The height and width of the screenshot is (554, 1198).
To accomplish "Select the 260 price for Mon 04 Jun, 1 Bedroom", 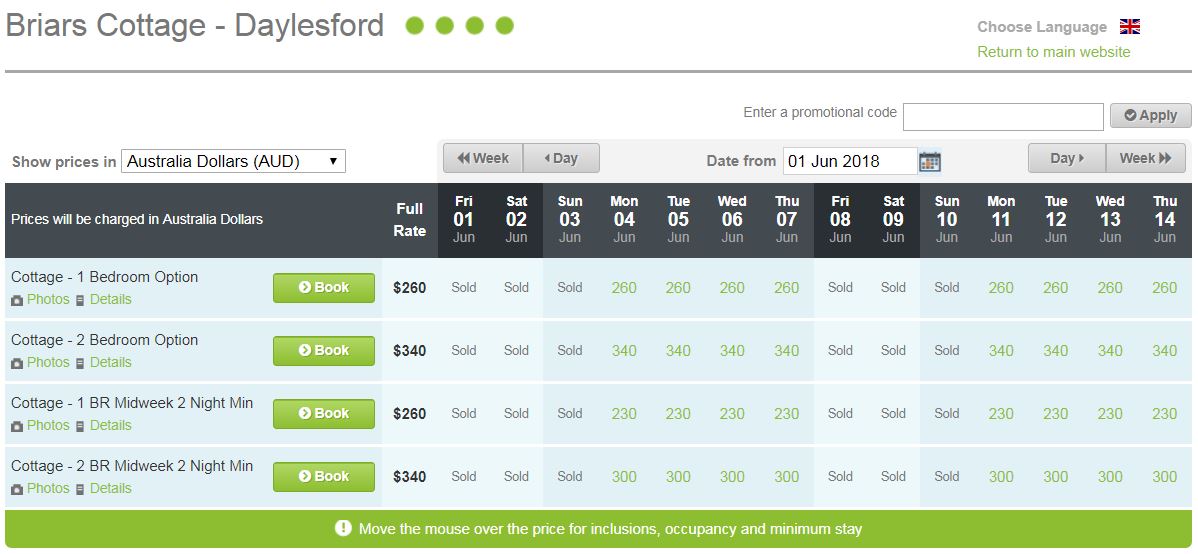I will (x=624, y=288).
